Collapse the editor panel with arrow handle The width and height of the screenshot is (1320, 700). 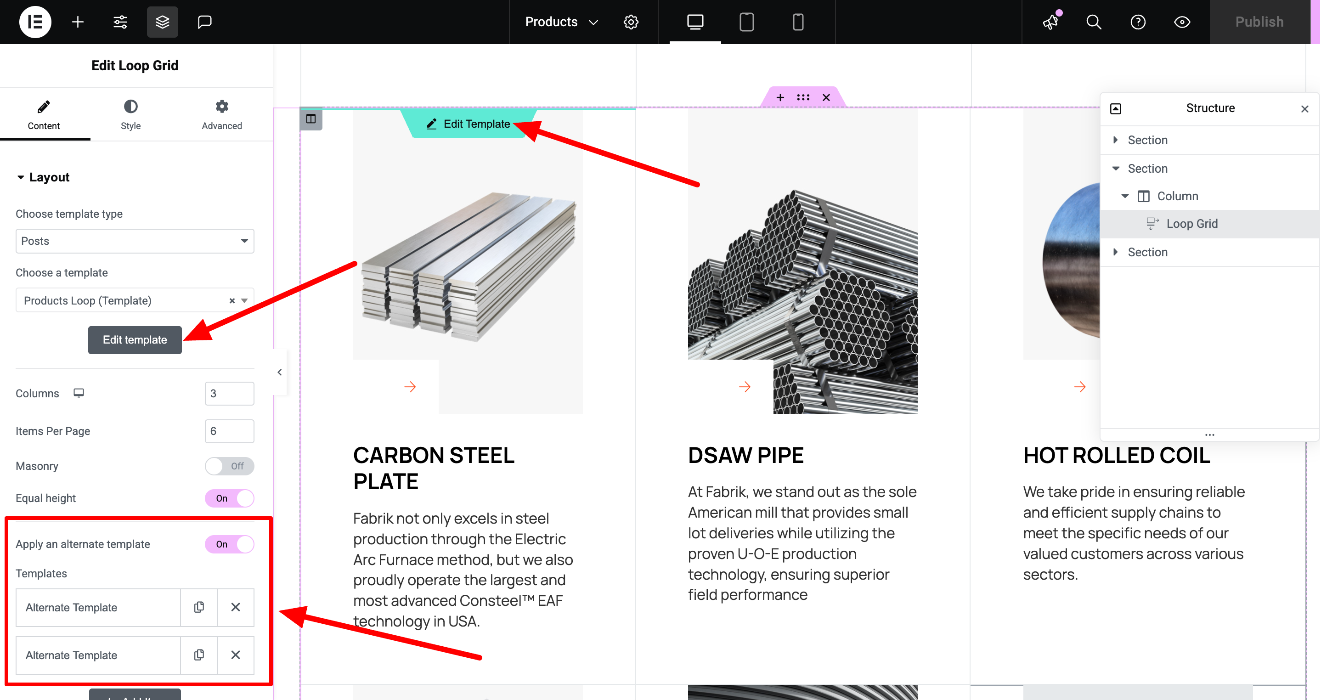click(x=280, y=372)
